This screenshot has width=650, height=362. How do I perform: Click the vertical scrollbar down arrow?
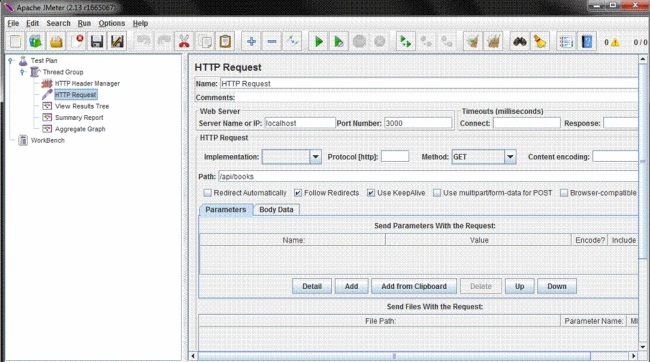coord(643,347)
